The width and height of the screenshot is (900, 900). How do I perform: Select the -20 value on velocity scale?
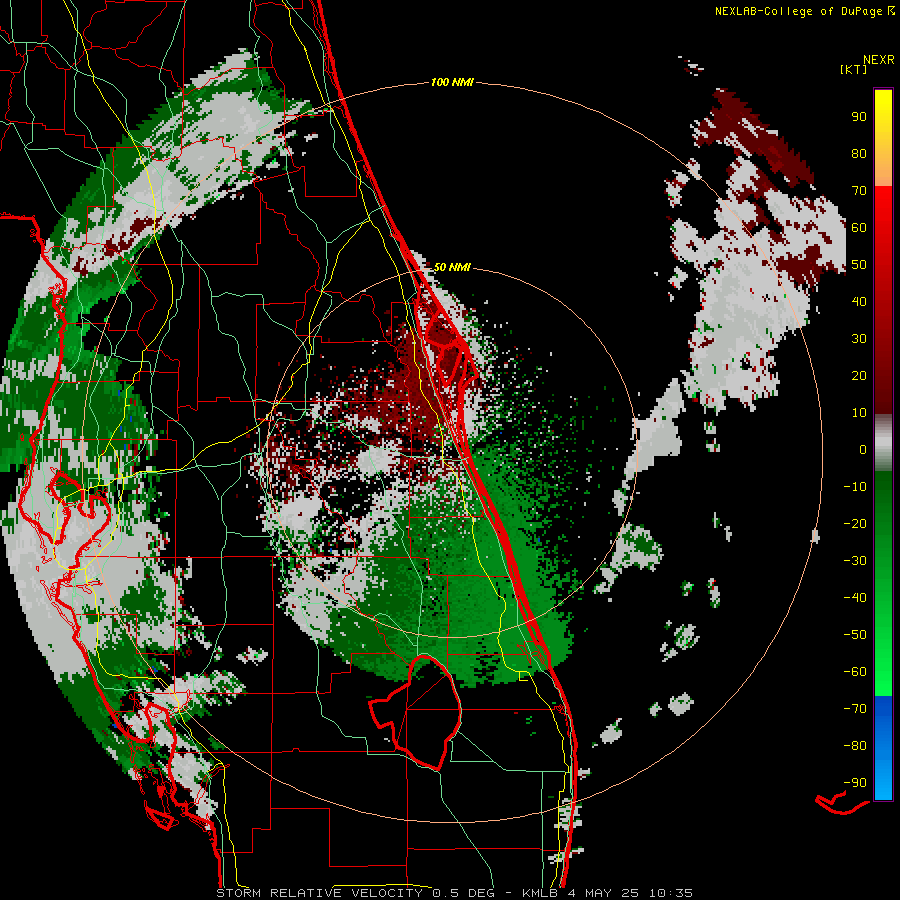(x=855, y=523)
